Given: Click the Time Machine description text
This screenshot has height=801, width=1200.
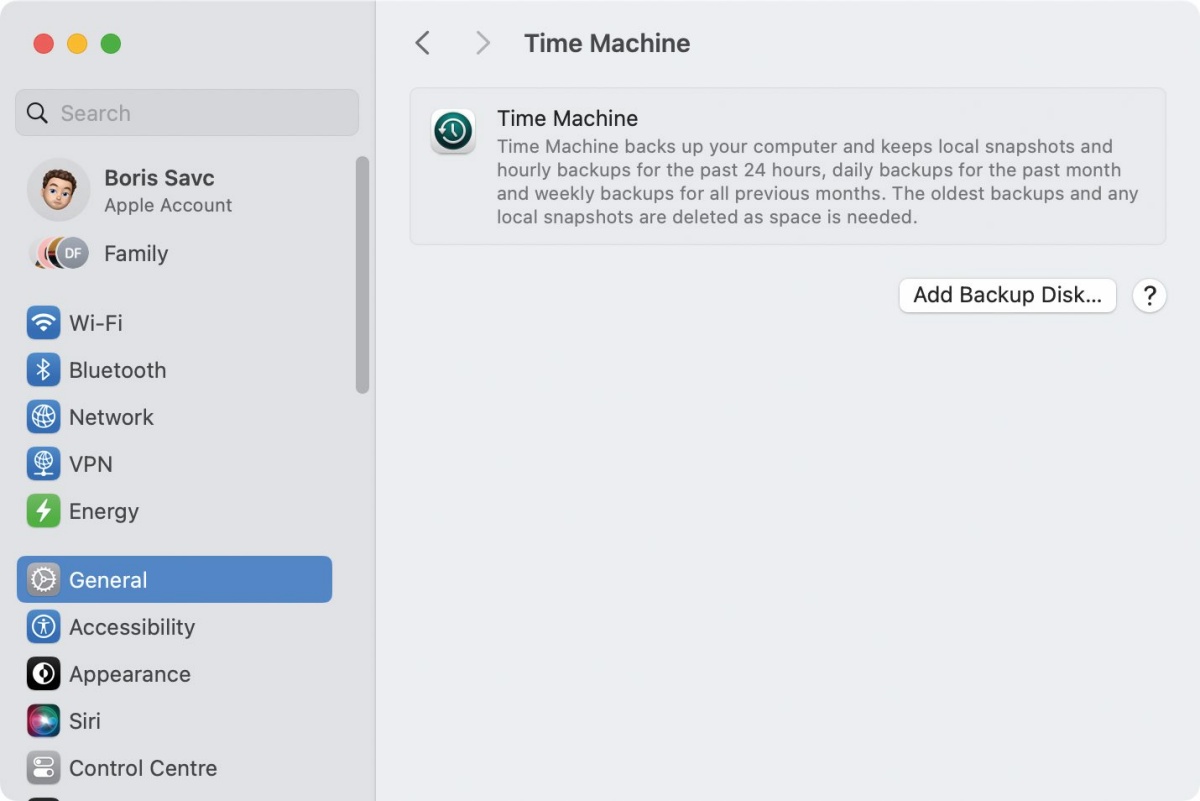Looking at the screenshot, I should click(818, 181).
